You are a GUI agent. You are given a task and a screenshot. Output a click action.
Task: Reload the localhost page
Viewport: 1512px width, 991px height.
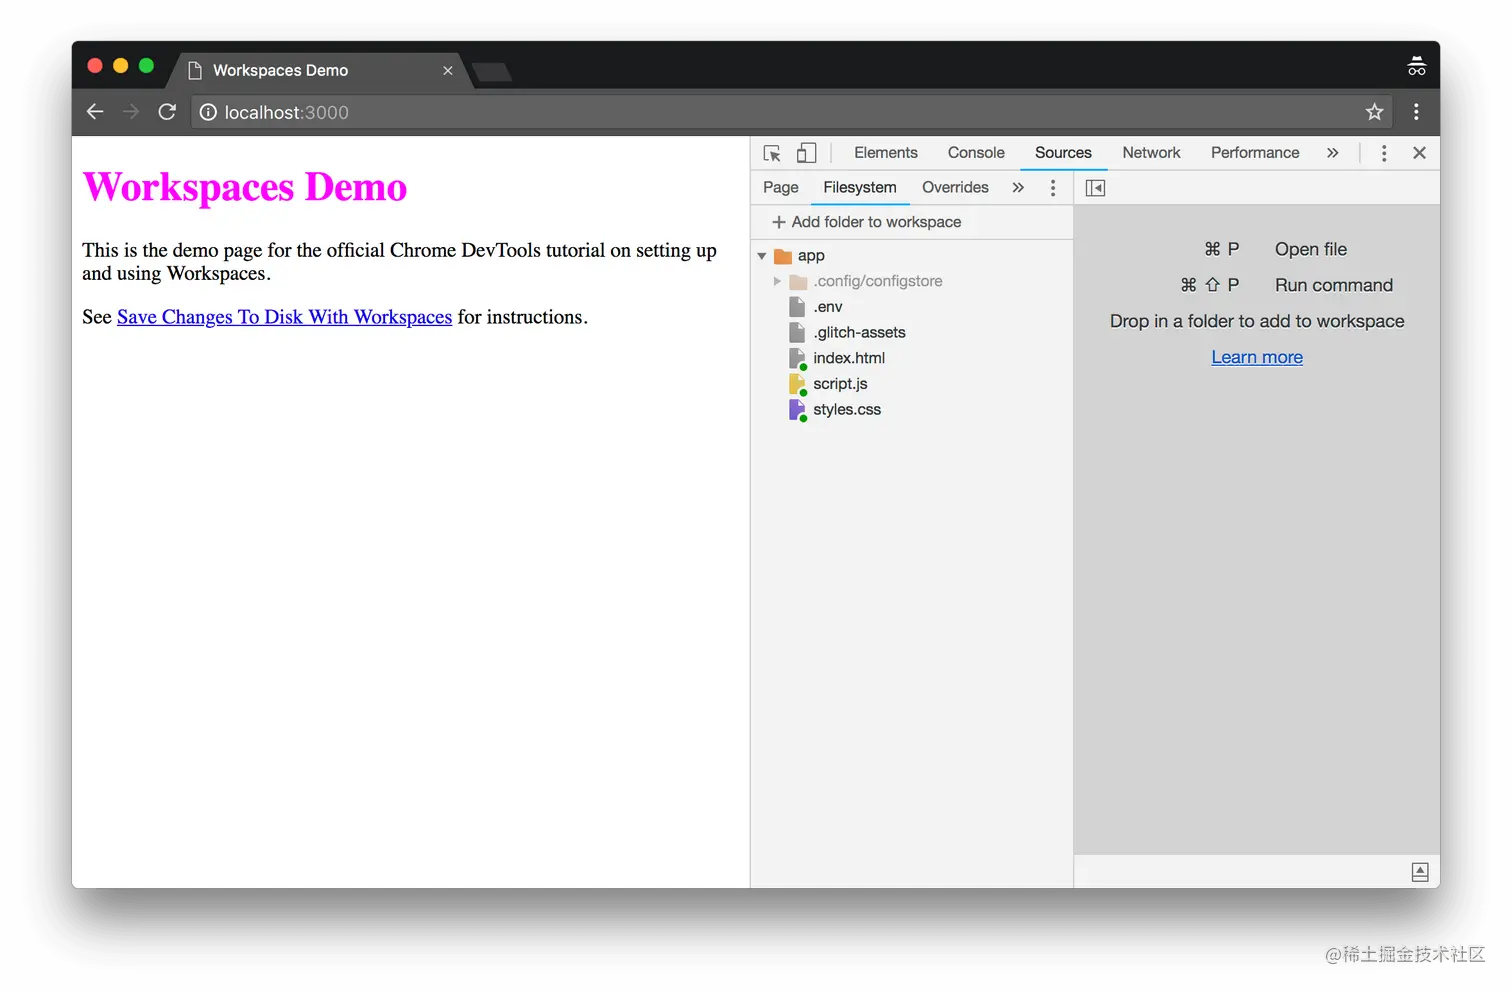[167, 112]
